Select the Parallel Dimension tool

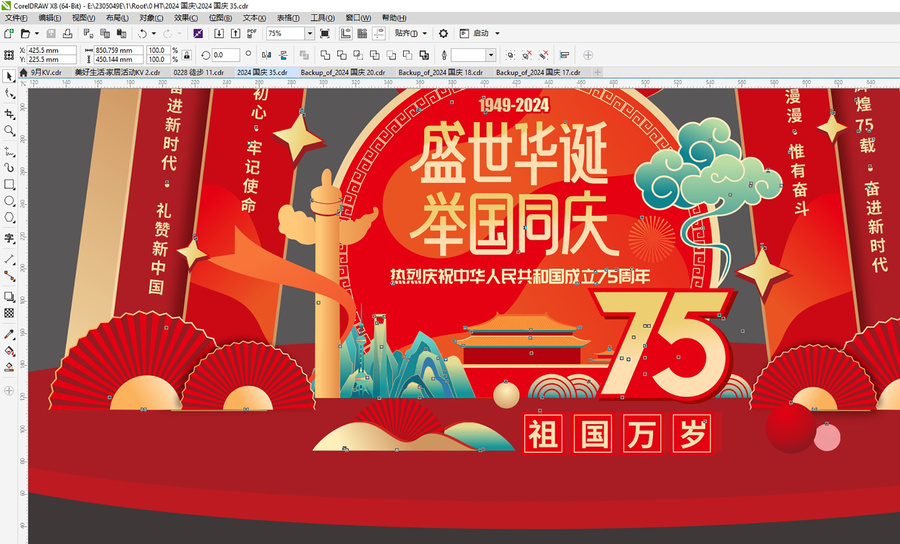[9, 259]
